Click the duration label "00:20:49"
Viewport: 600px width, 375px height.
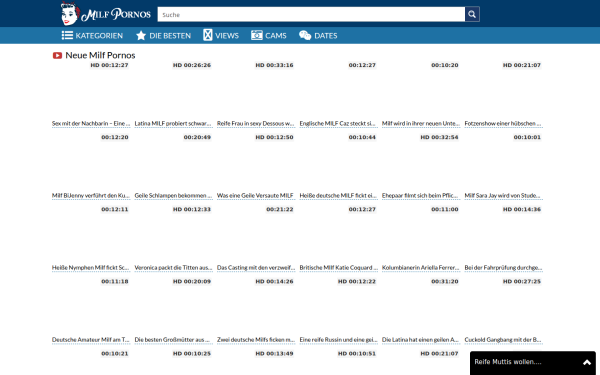197,137
